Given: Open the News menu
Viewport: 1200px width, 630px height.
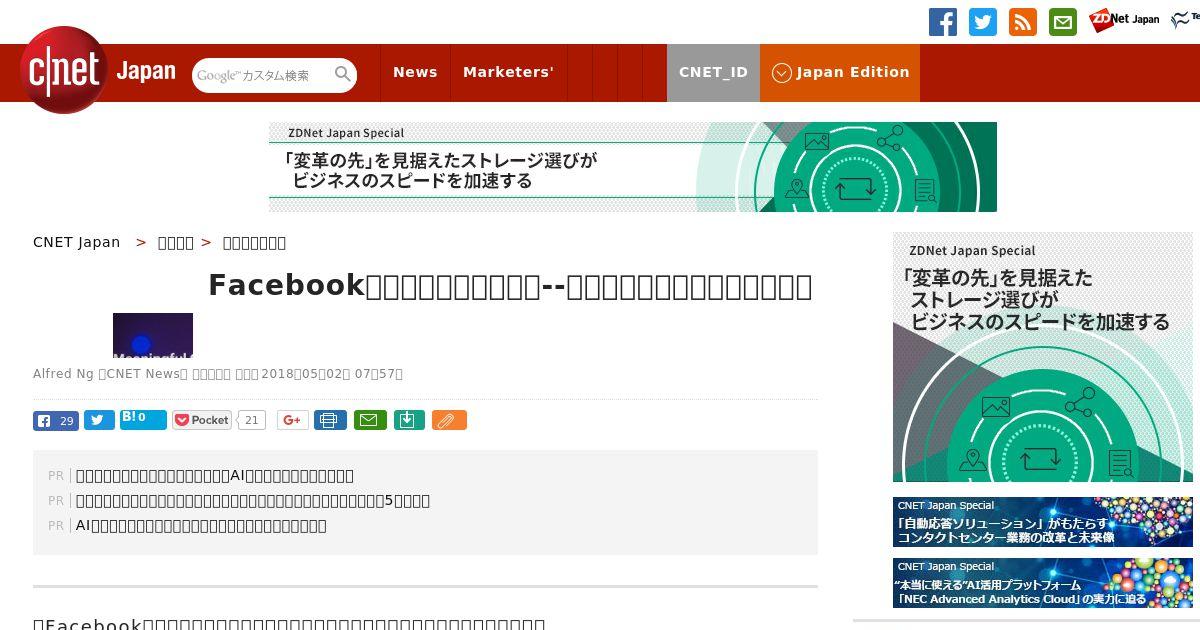Looking at the screenshot, I should pos(415,72).
